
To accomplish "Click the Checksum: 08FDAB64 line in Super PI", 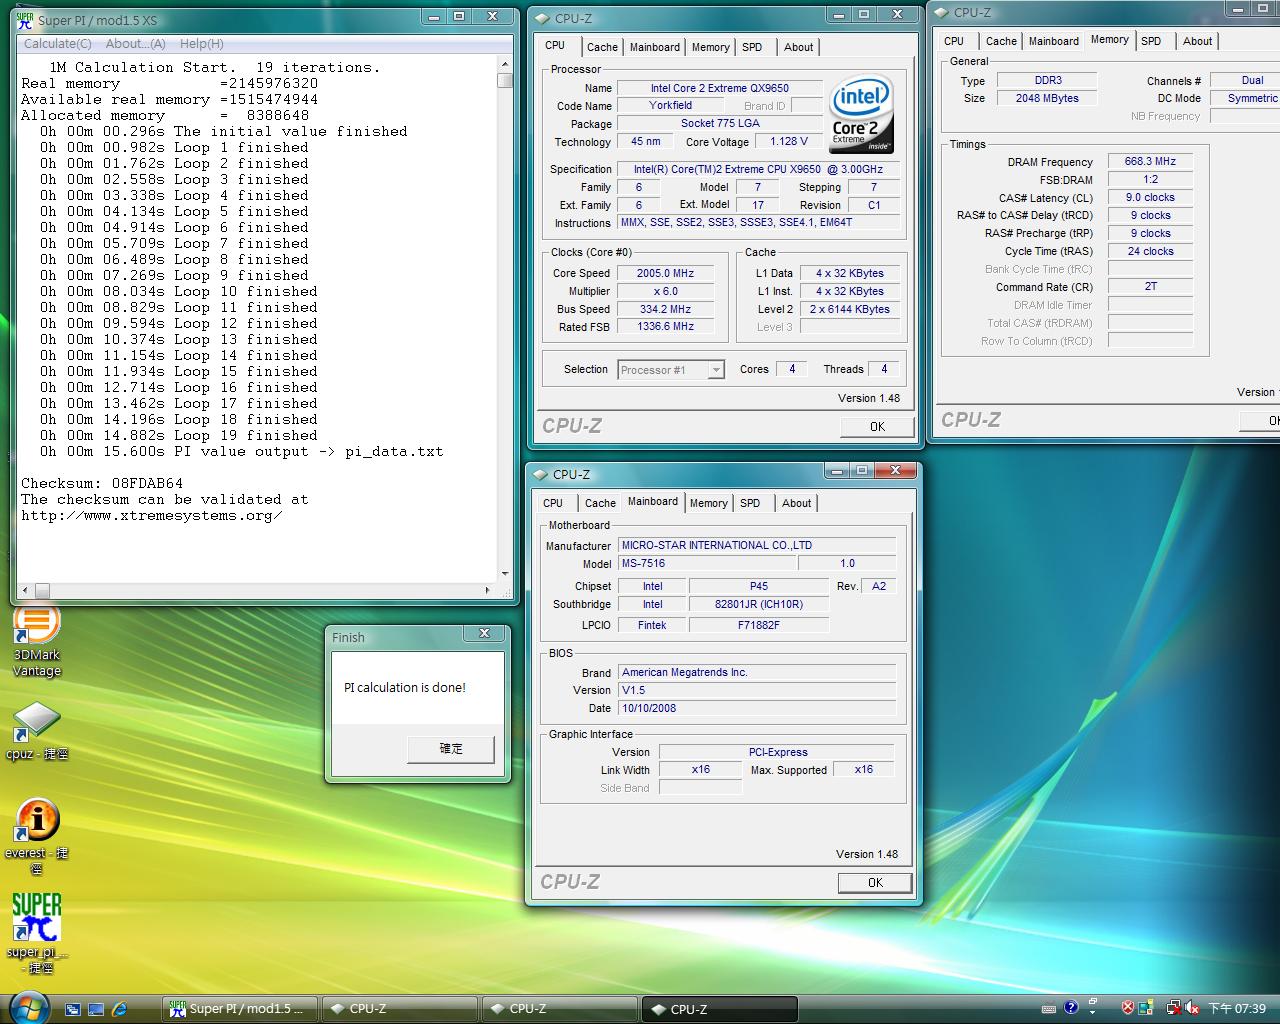I will [x=102, y=483].
